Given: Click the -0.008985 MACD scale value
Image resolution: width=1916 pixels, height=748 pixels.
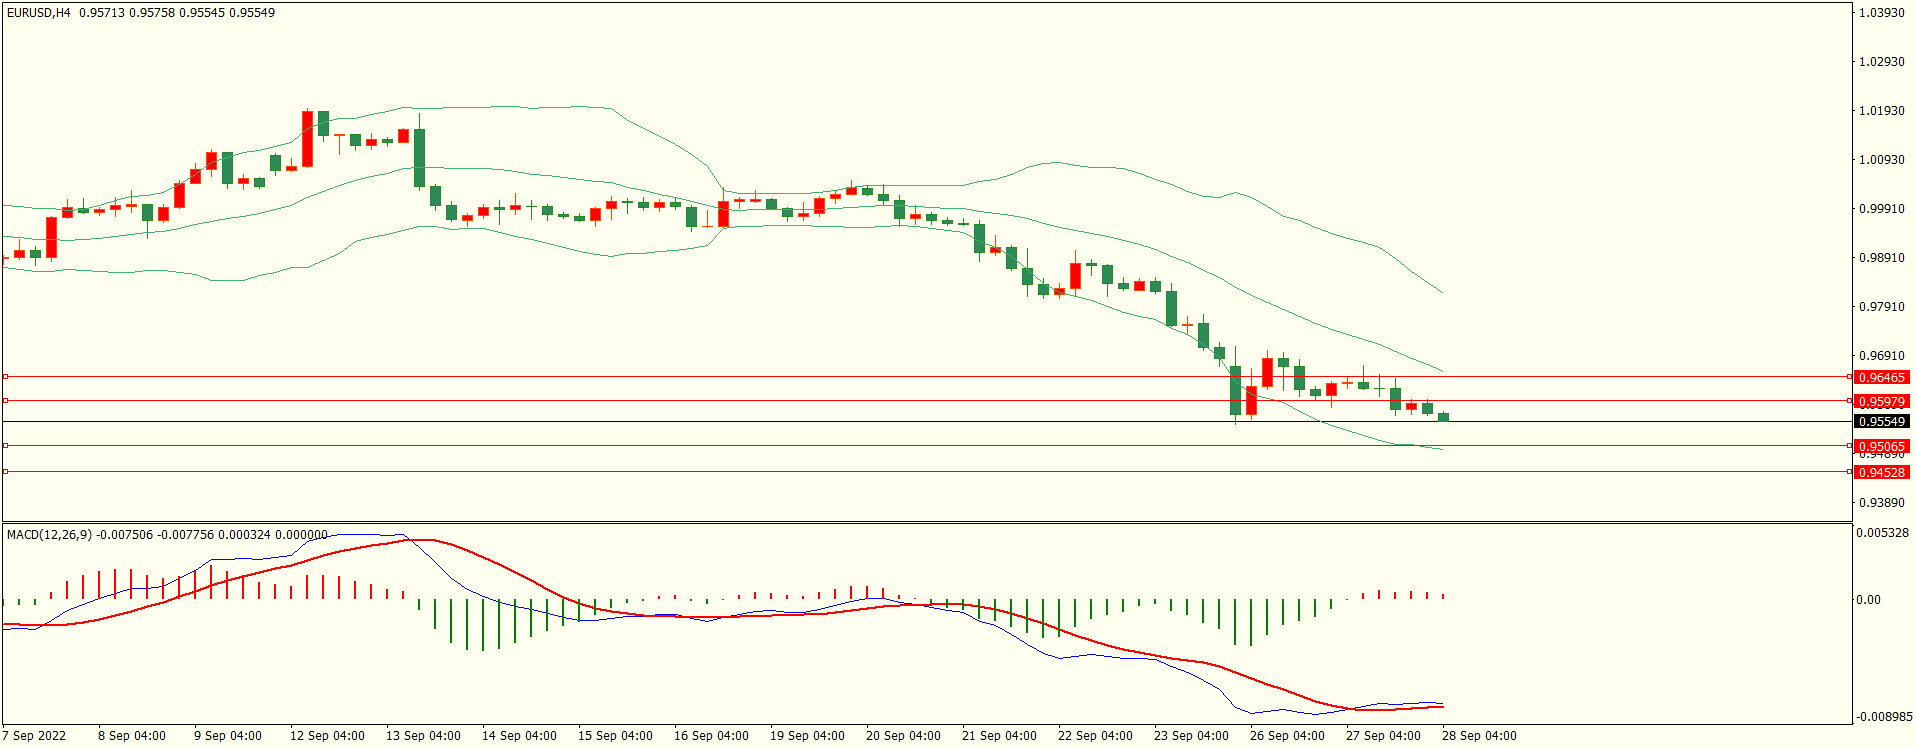Looking at the screenshot, I should (1884, 717).
